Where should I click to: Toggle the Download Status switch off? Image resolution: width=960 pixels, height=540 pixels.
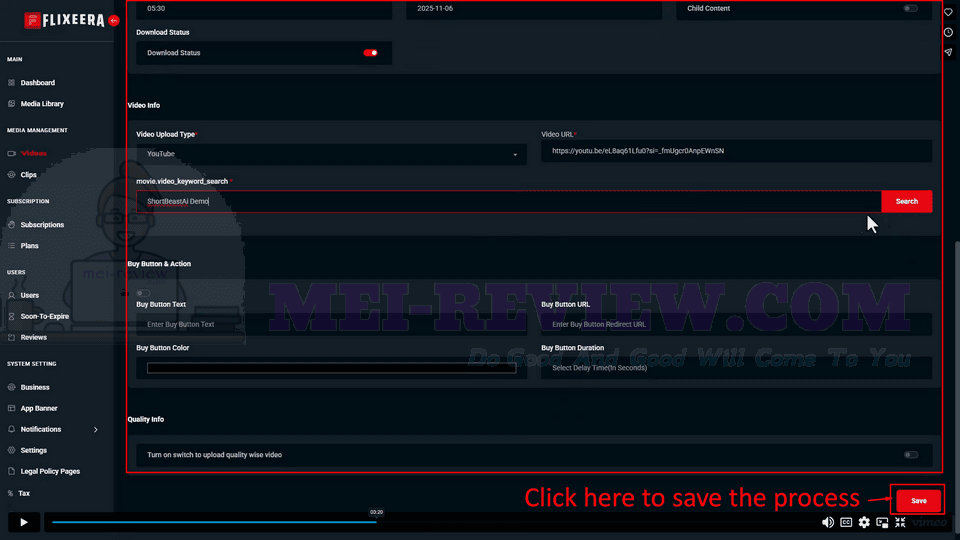click(x=370, y=53)
